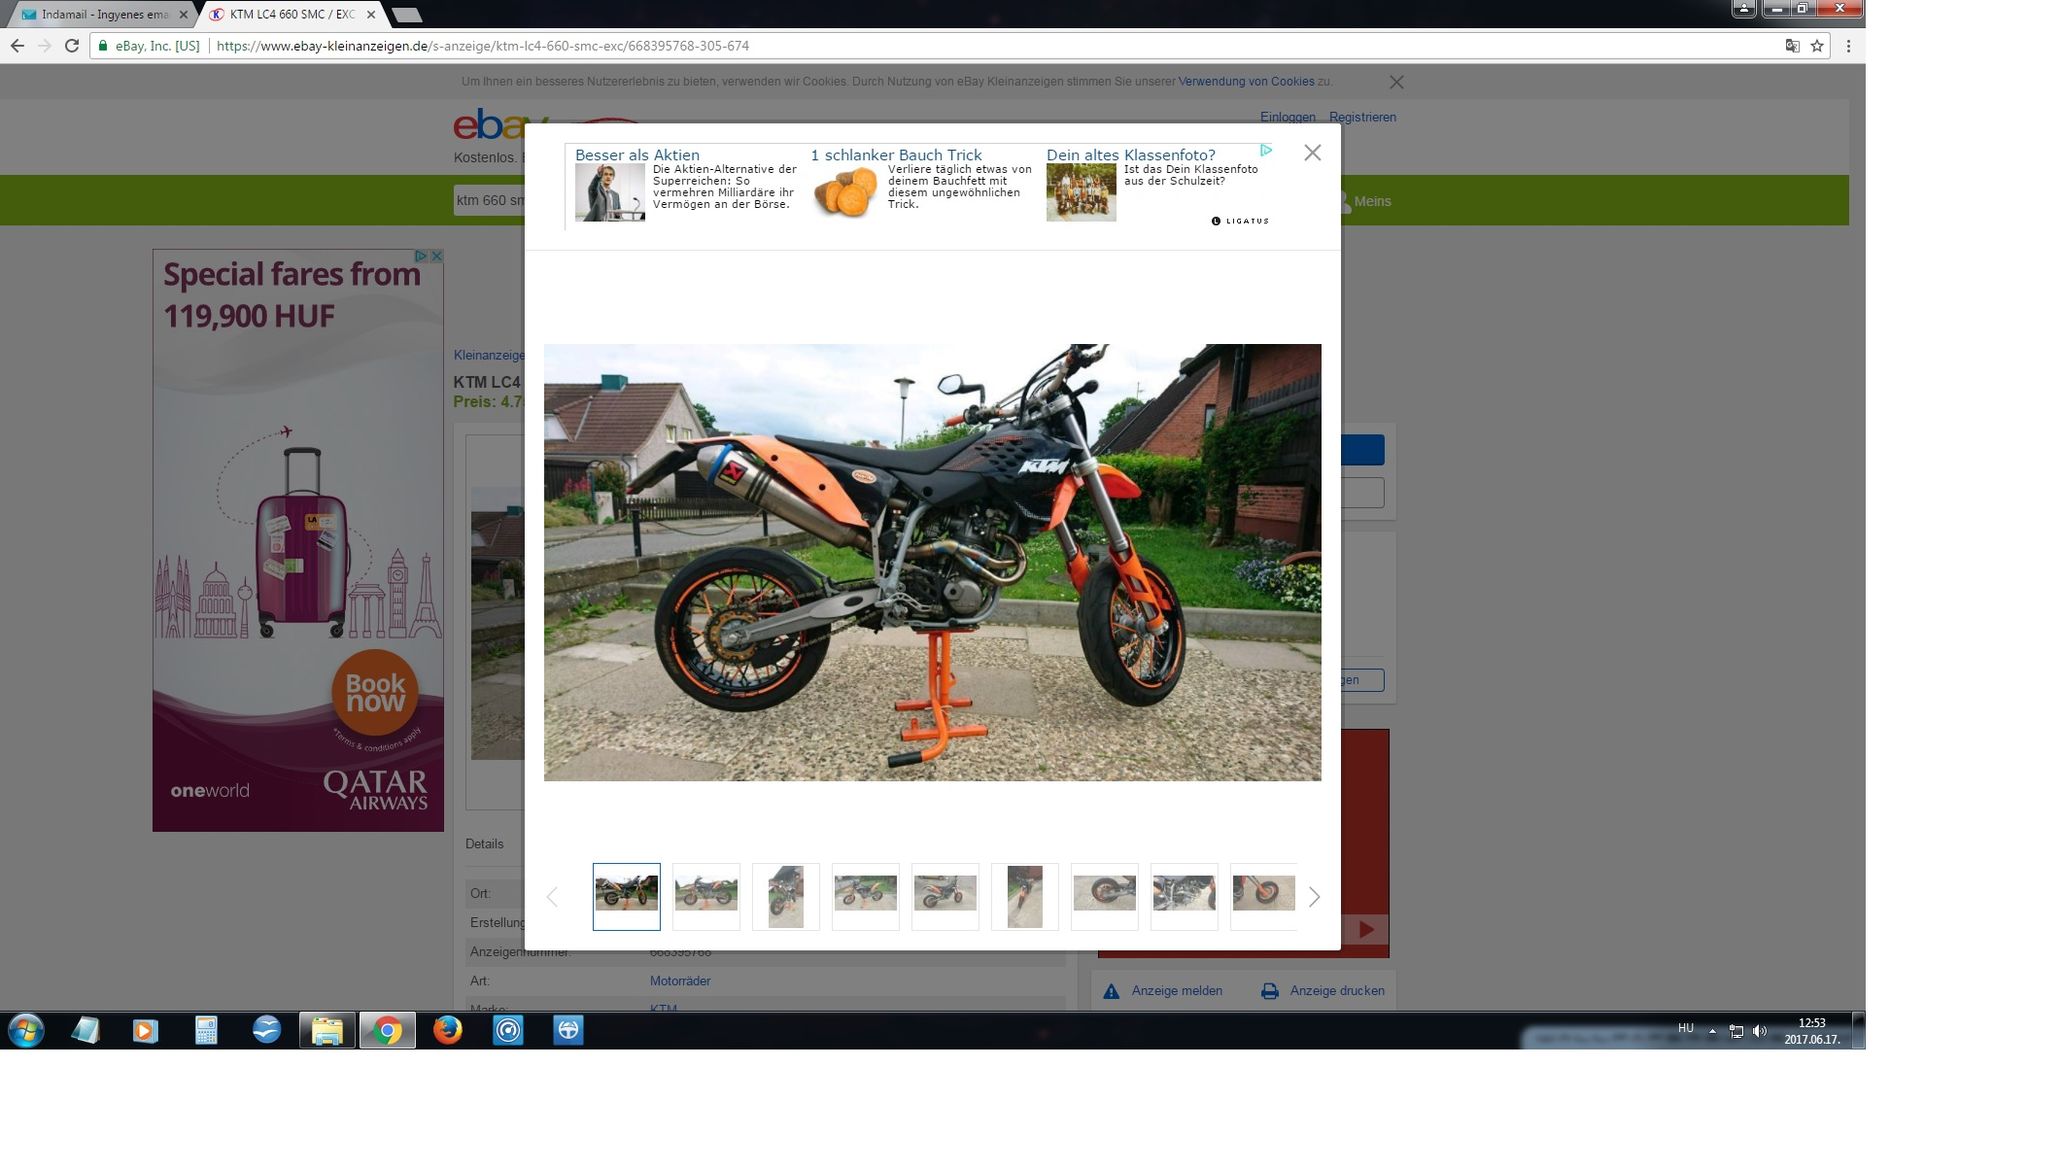This screenshot has width=2062, height=1170.
Task: Show next thumbnails with right arrow
Action: 1314,897
